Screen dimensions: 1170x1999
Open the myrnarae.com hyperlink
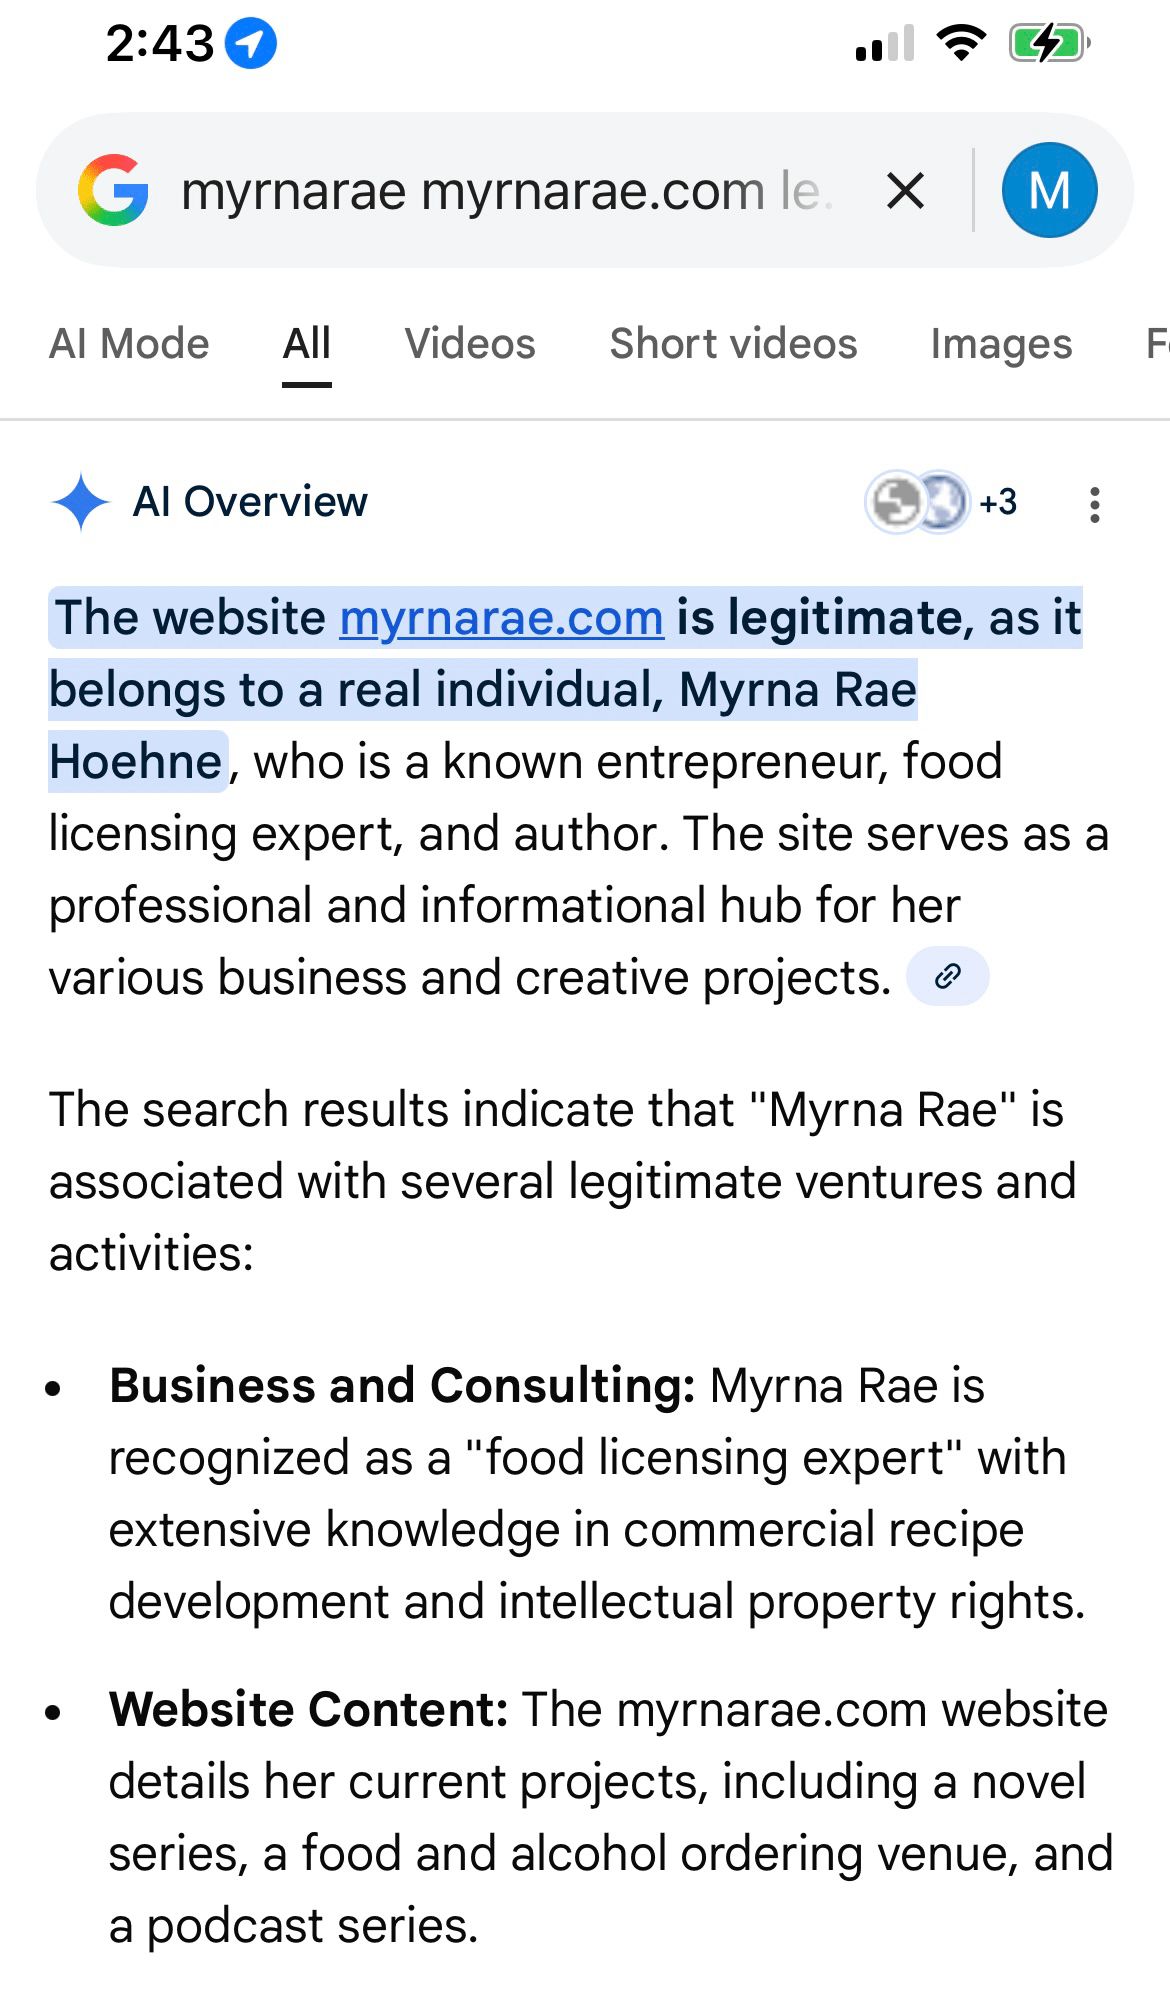[501, 618]
